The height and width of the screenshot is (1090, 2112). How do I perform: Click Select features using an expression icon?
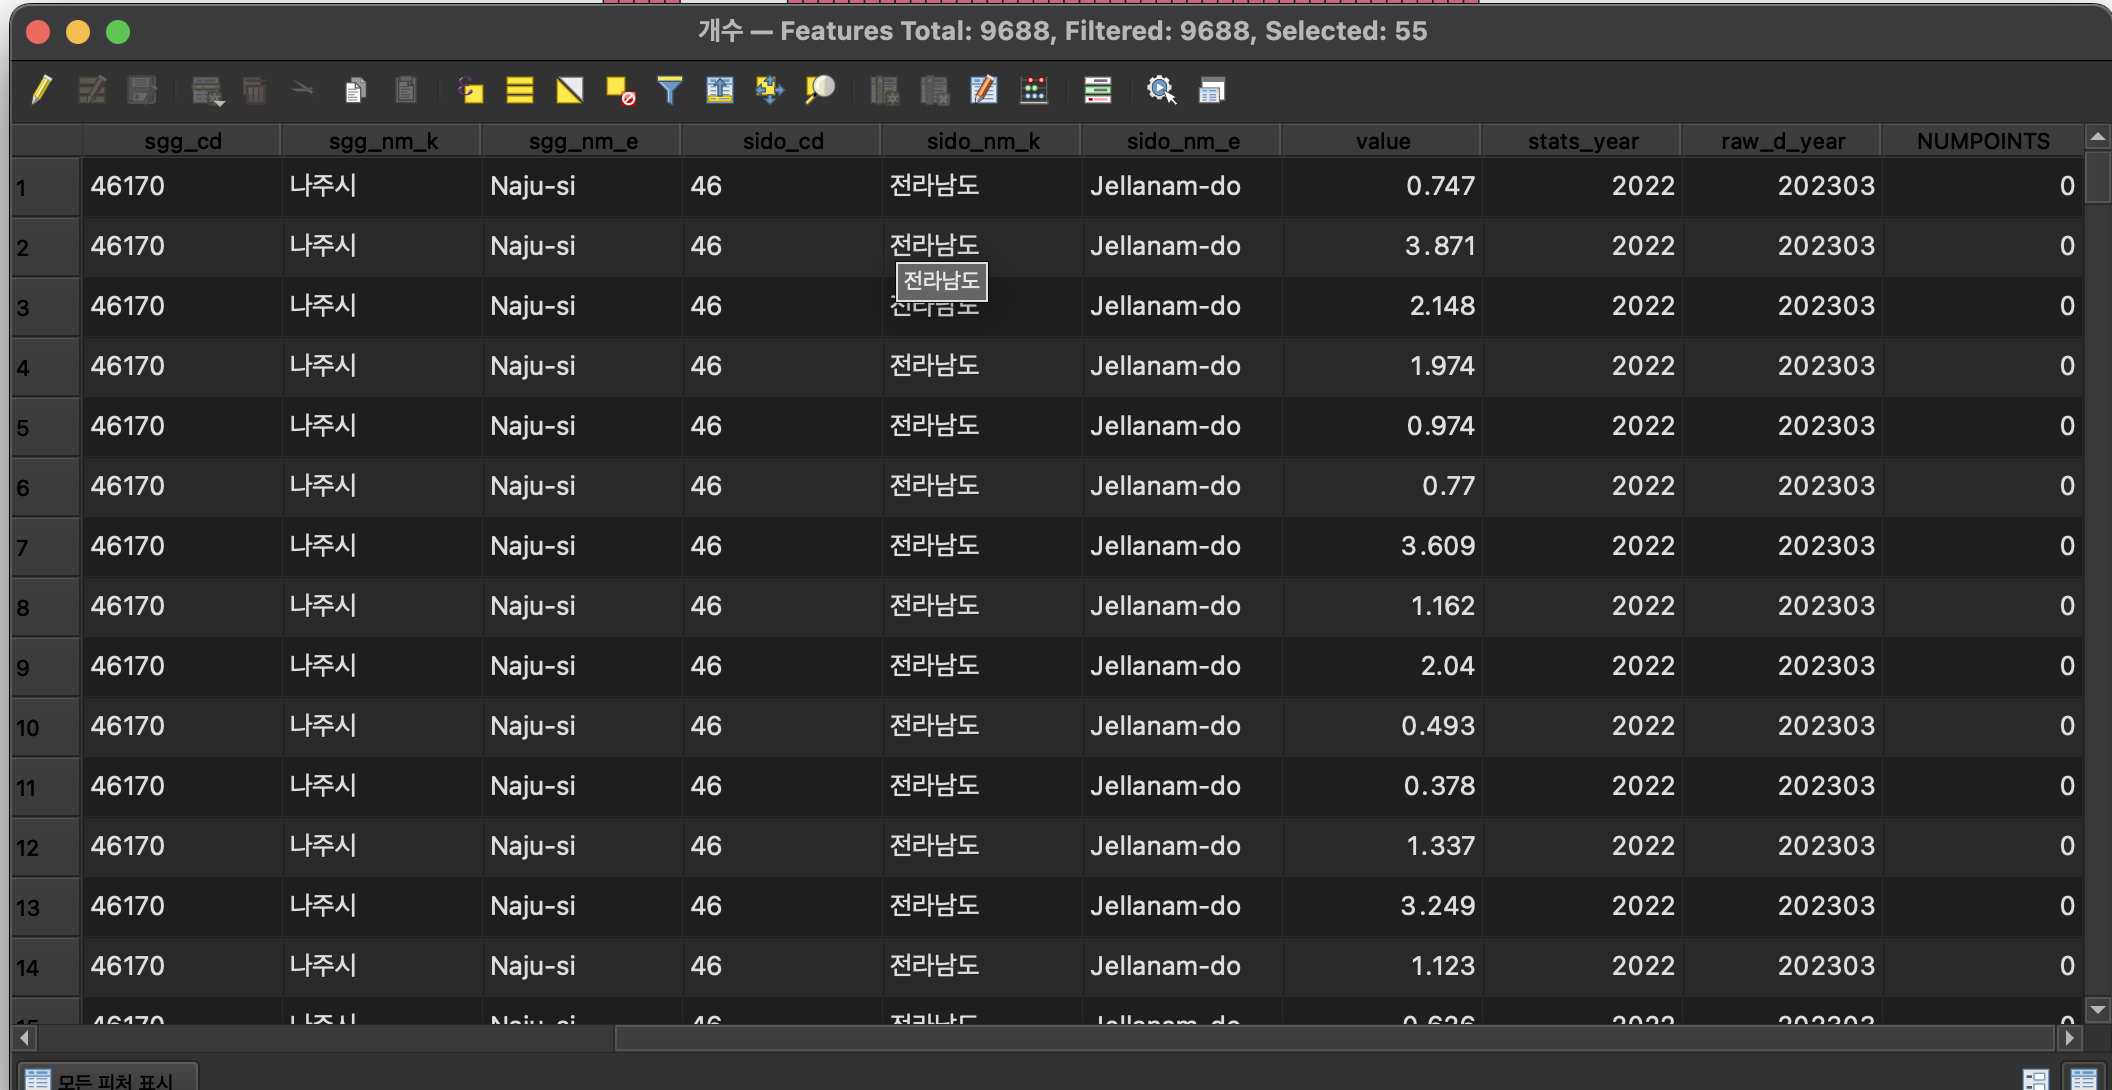470,91
